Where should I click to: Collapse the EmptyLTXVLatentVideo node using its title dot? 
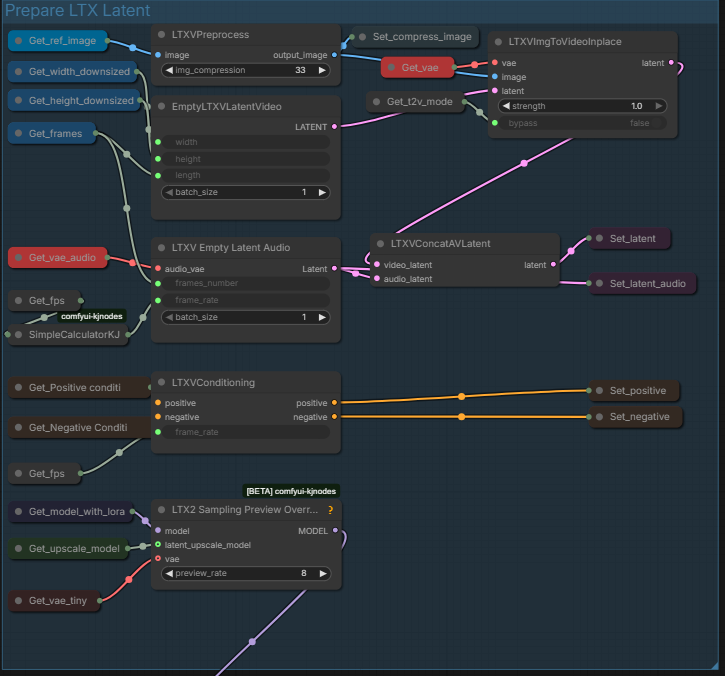[161, 106]
